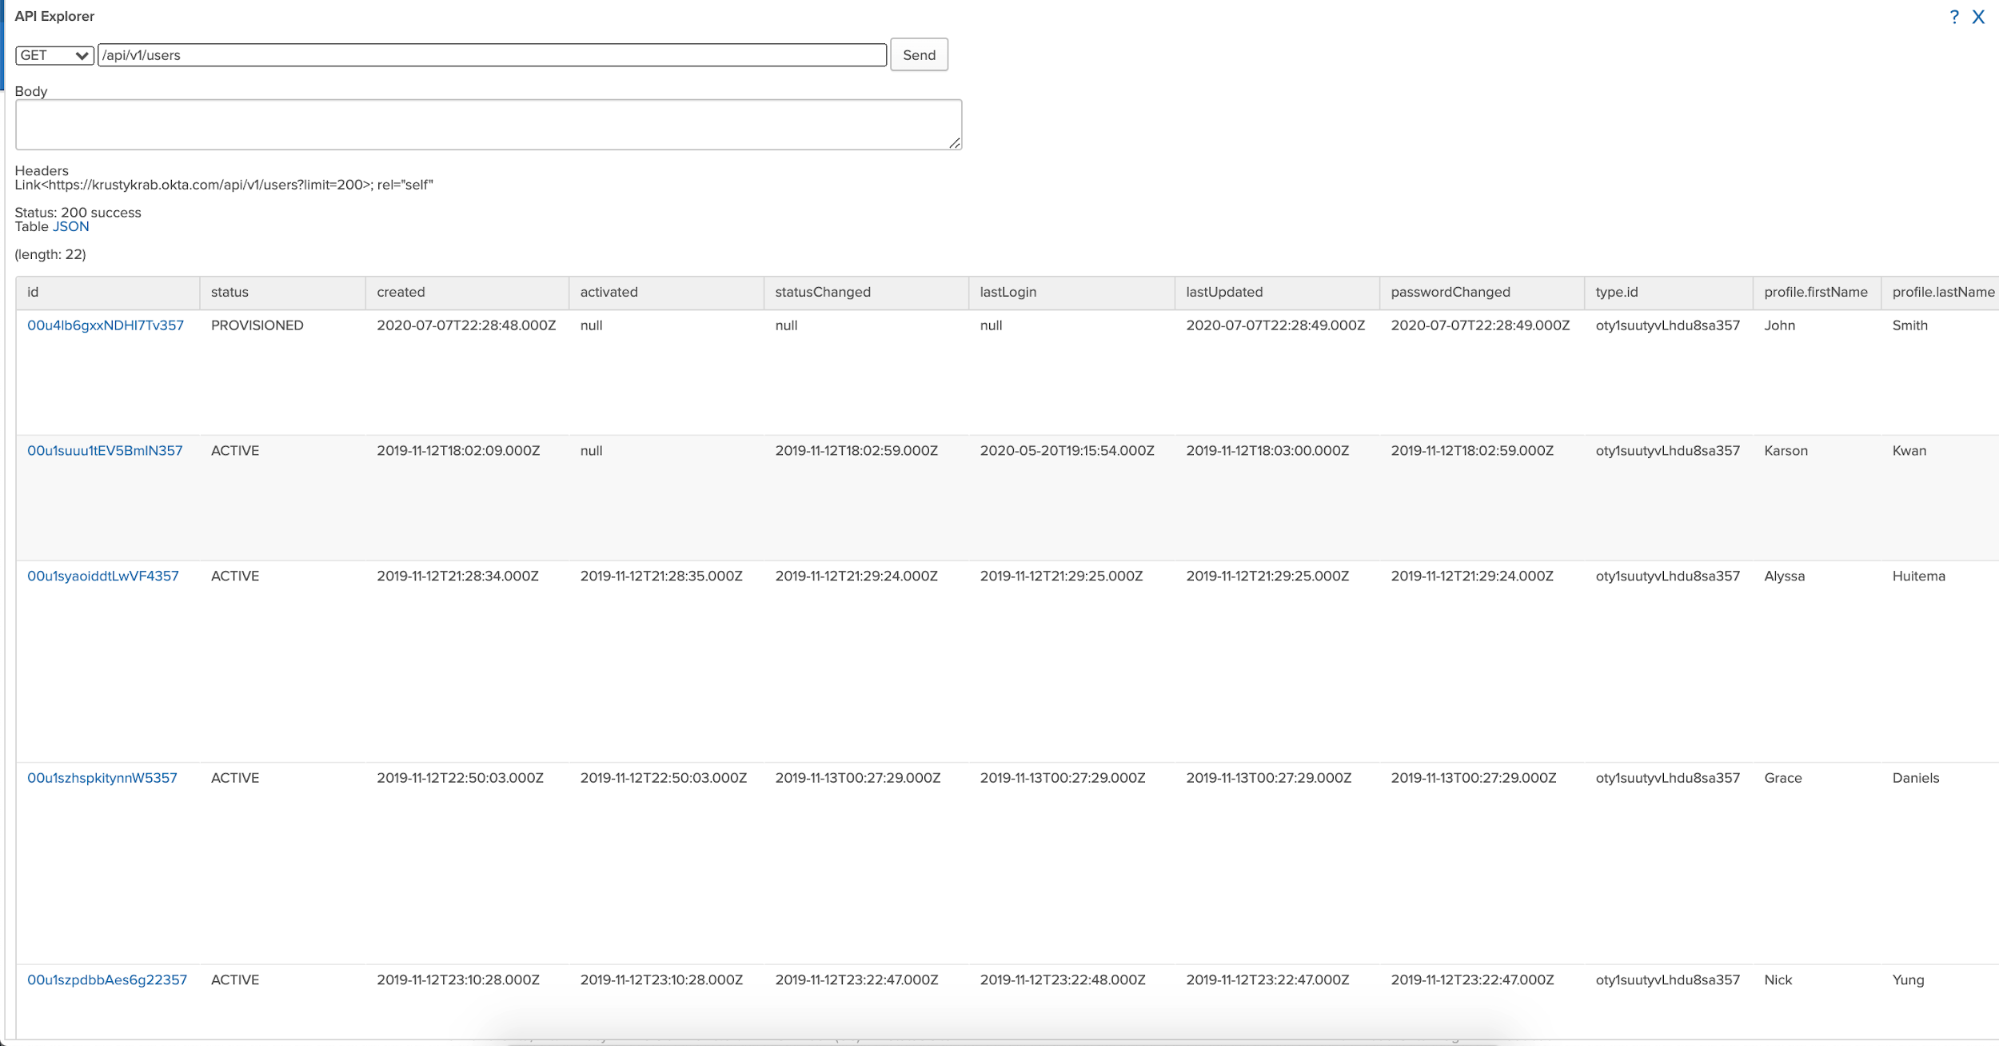Open user ID 00u4lb6gxxNDHI7Tv357
1999x1046 pixels.
coord(105,325)
